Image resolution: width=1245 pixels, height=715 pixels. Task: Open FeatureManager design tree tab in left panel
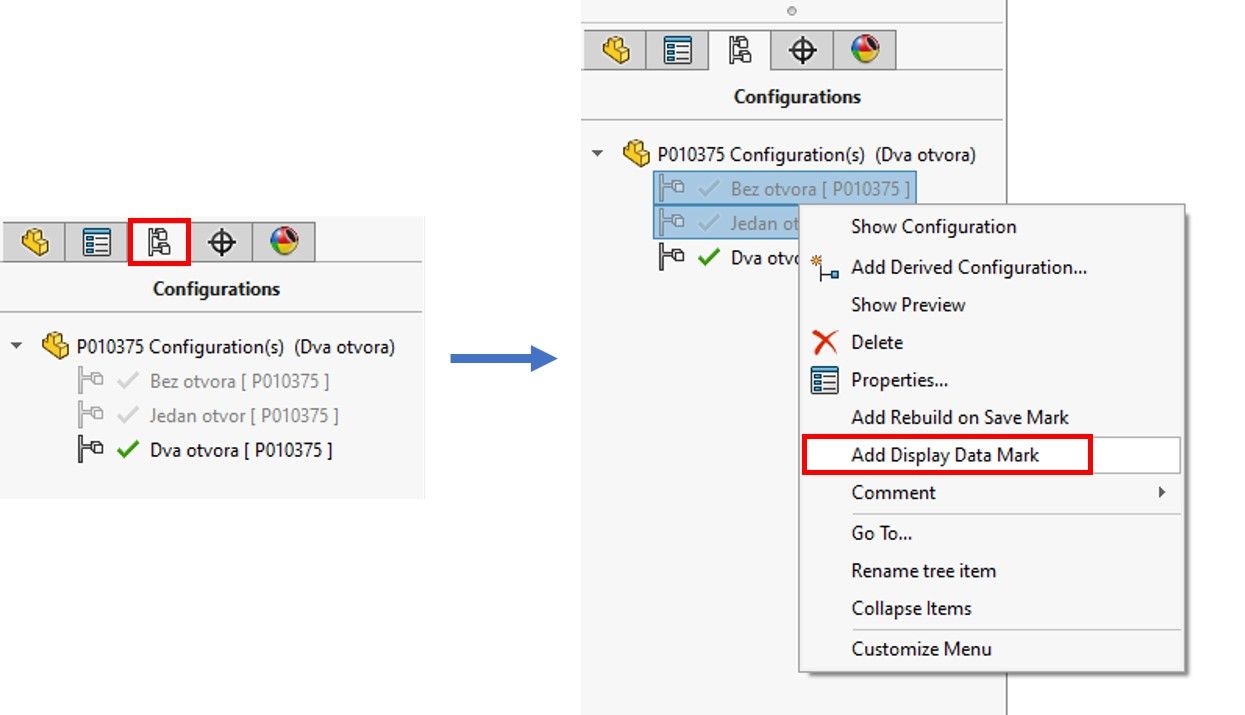35,242
